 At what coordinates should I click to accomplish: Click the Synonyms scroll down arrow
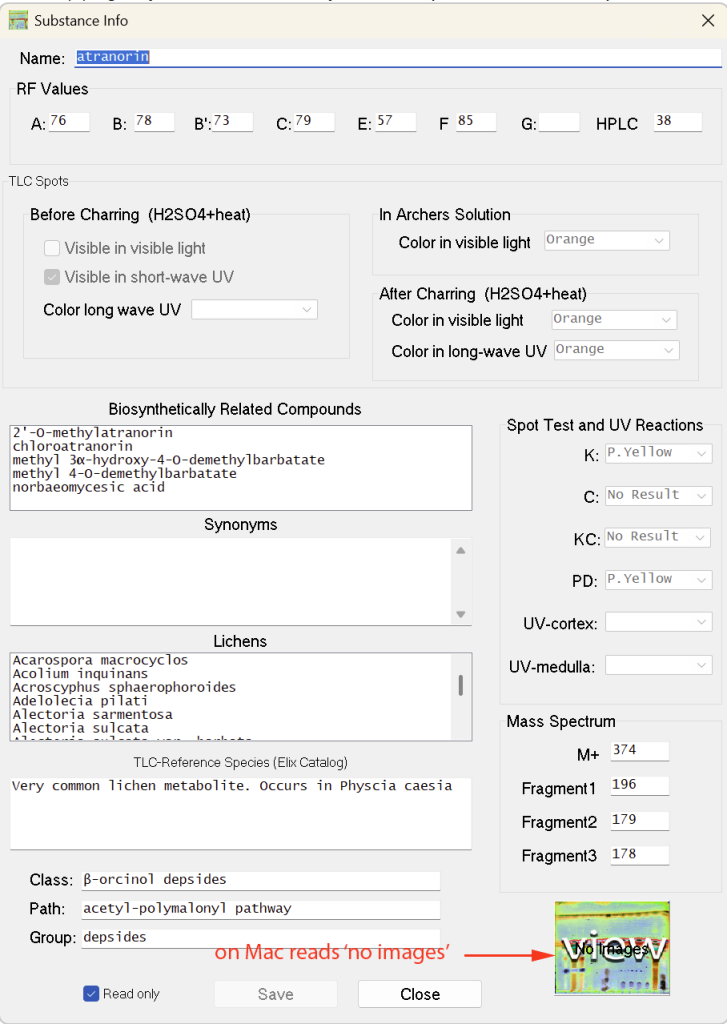(460, 614)
